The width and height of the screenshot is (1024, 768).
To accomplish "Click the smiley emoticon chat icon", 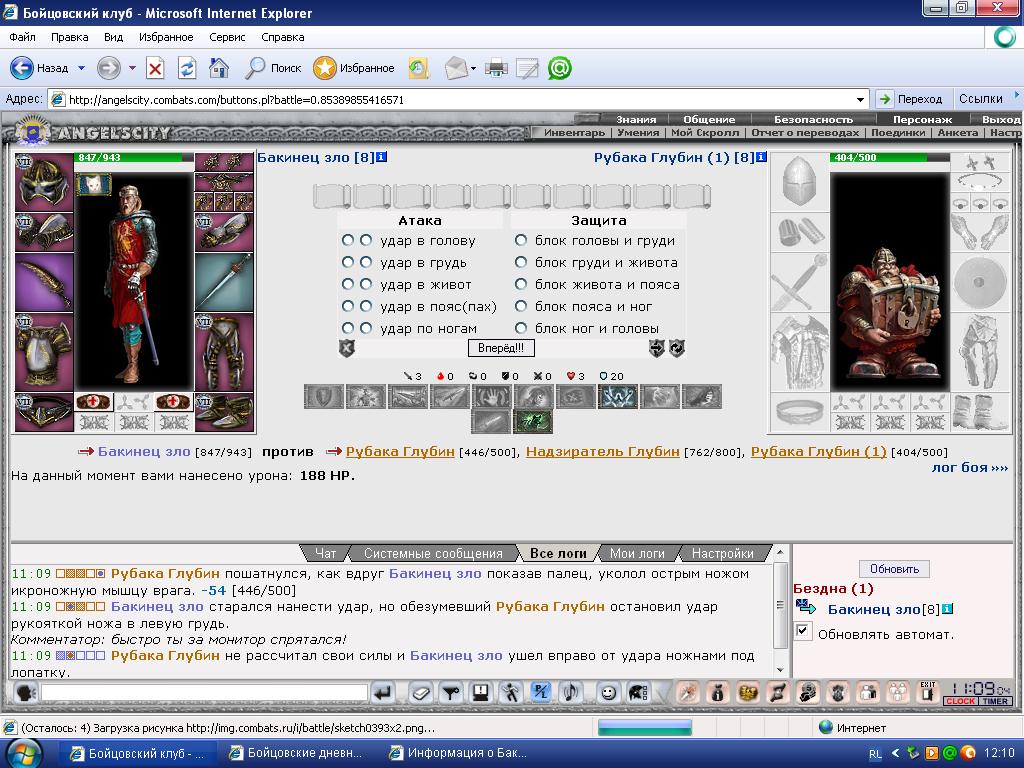I will point(608,692).
